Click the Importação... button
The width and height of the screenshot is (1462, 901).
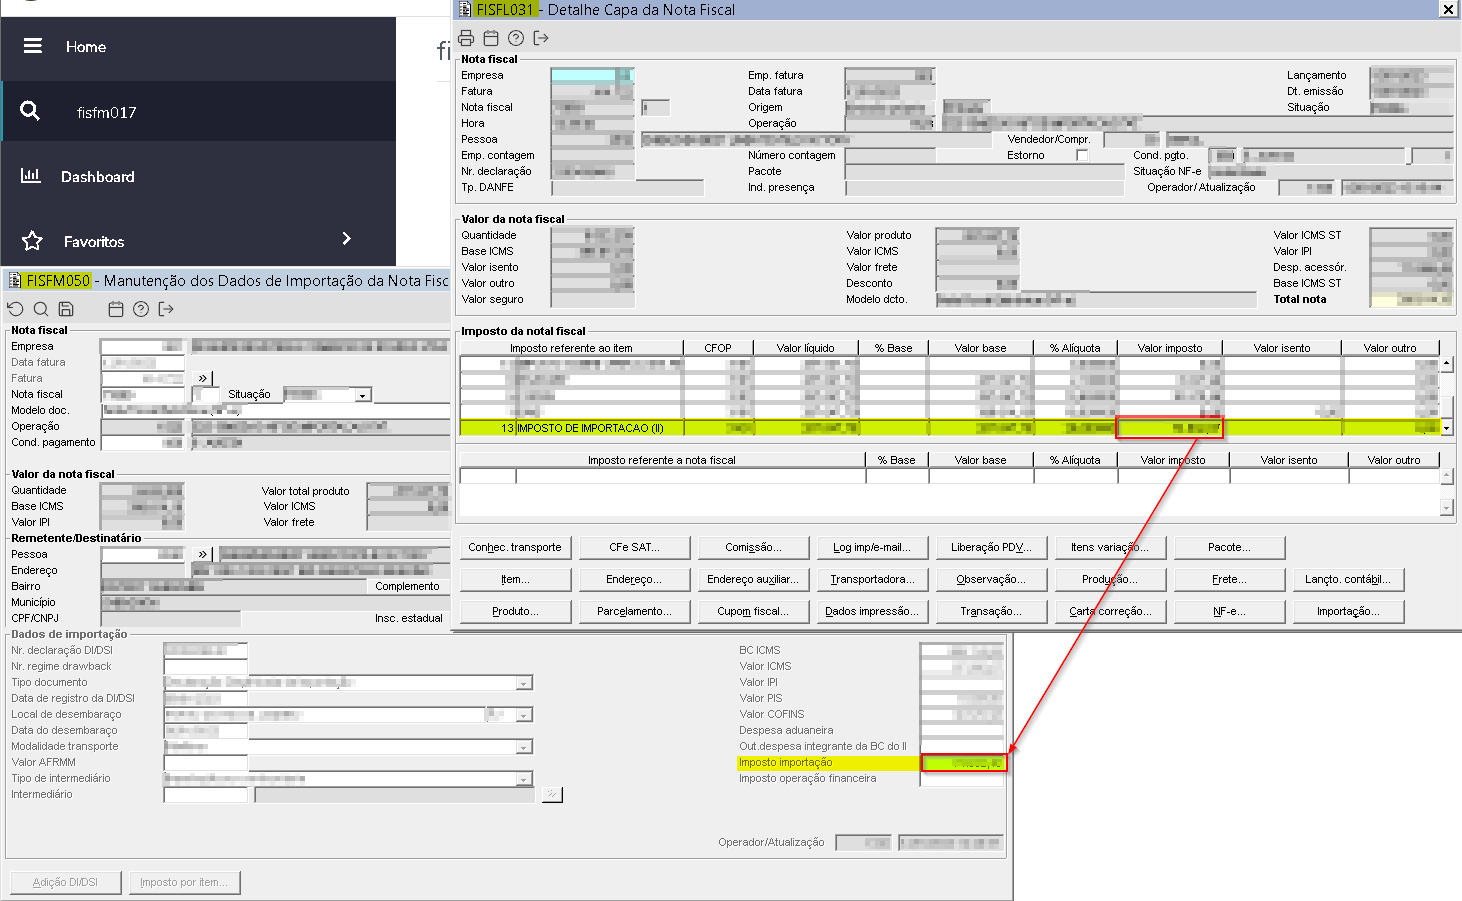tap(1348, 611)
